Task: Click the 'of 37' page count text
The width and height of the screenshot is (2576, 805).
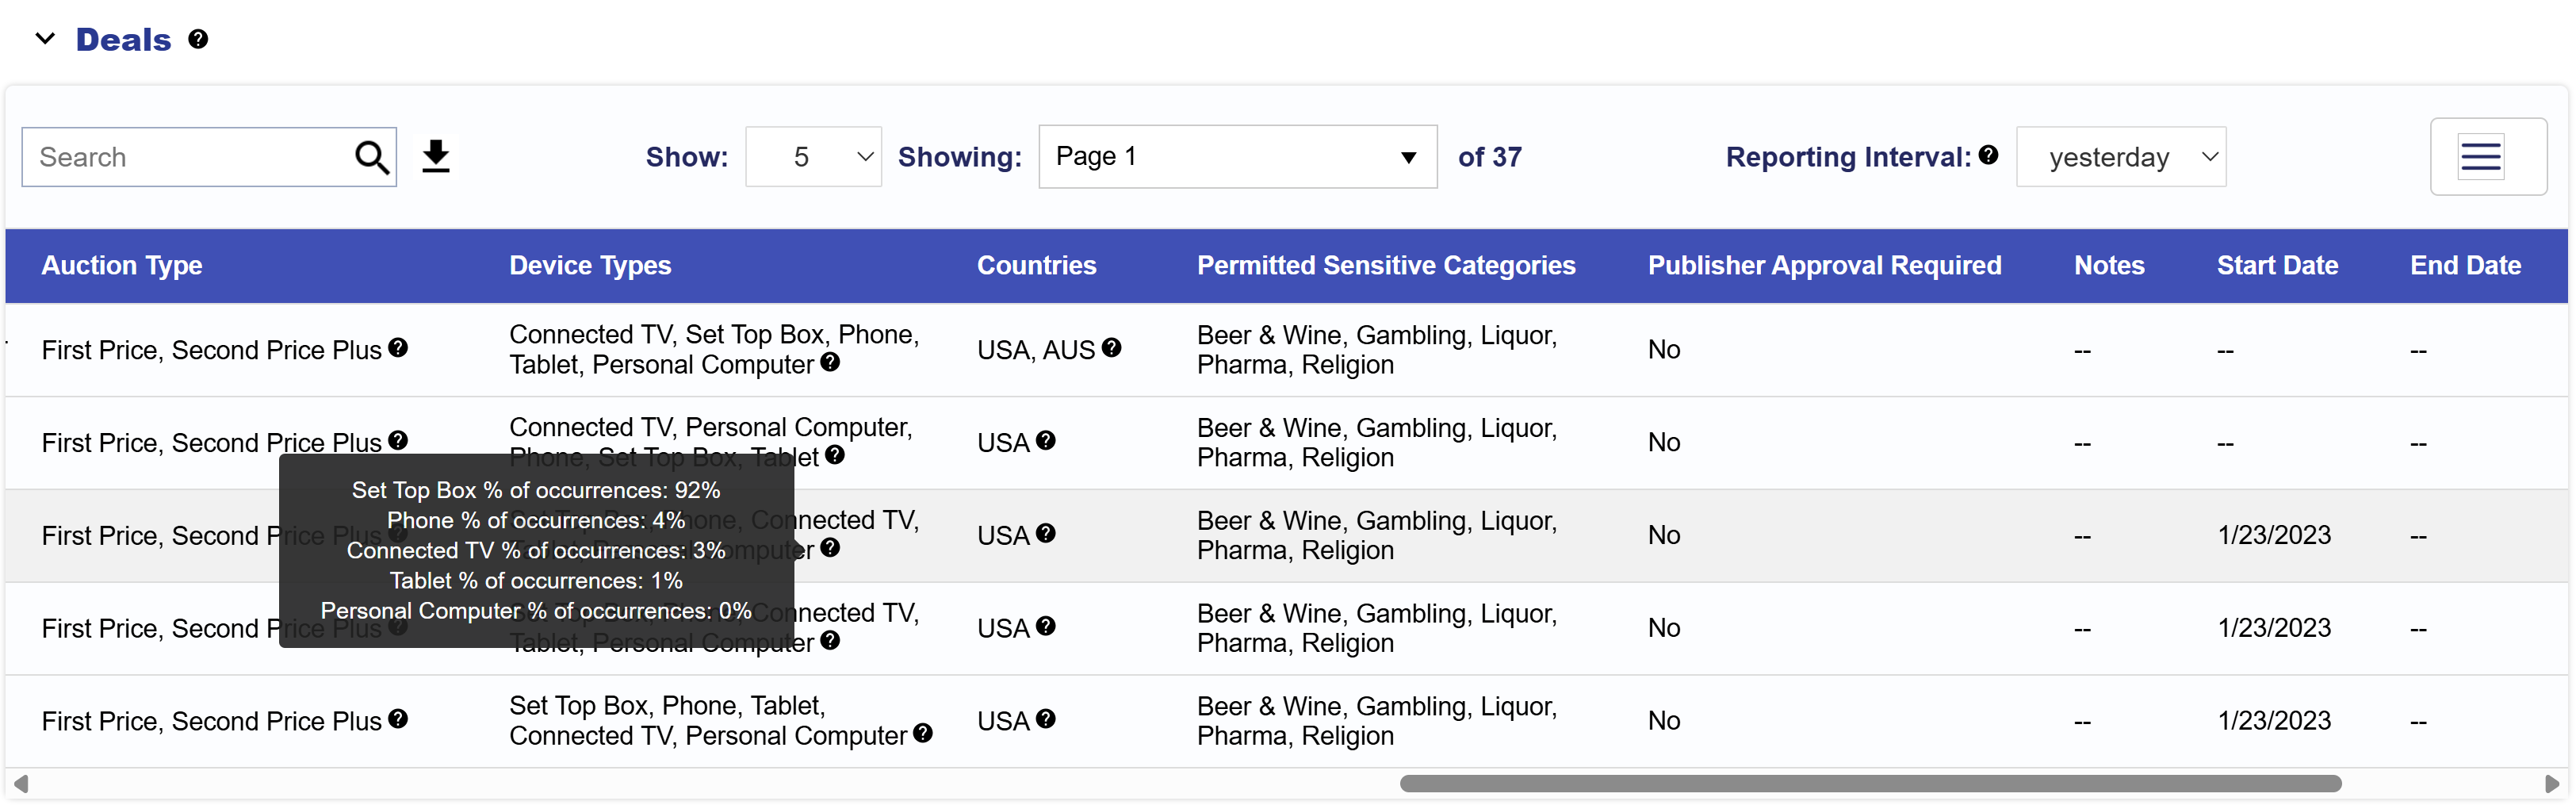Action: click(1489, 157)
